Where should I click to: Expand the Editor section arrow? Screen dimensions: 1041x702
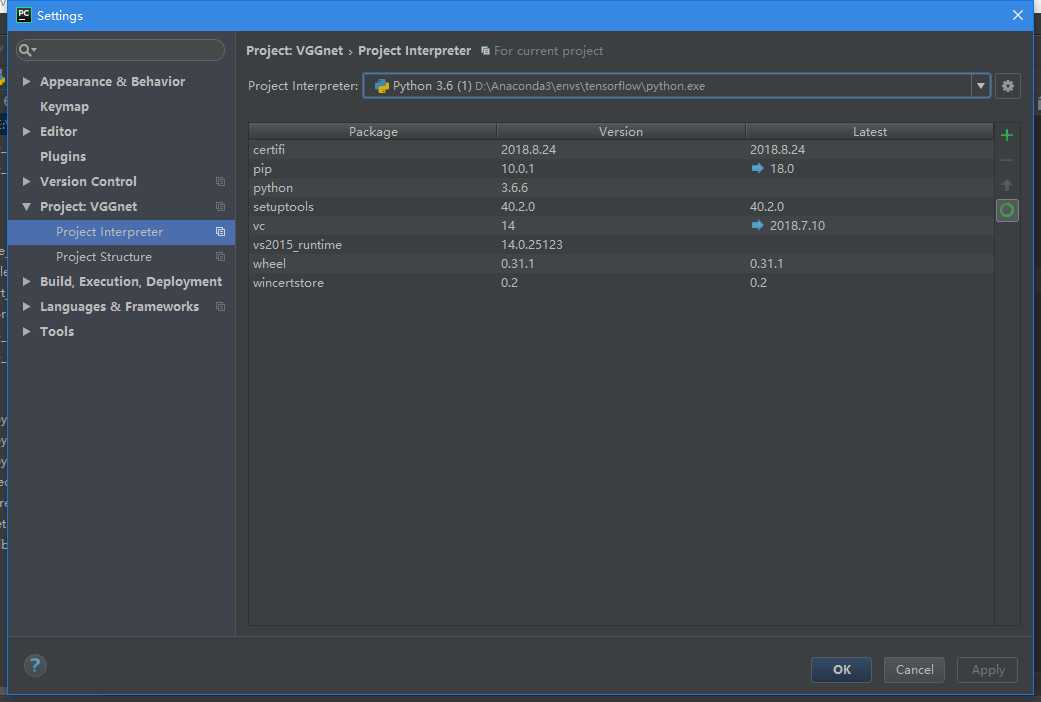[x=27, y=132]
